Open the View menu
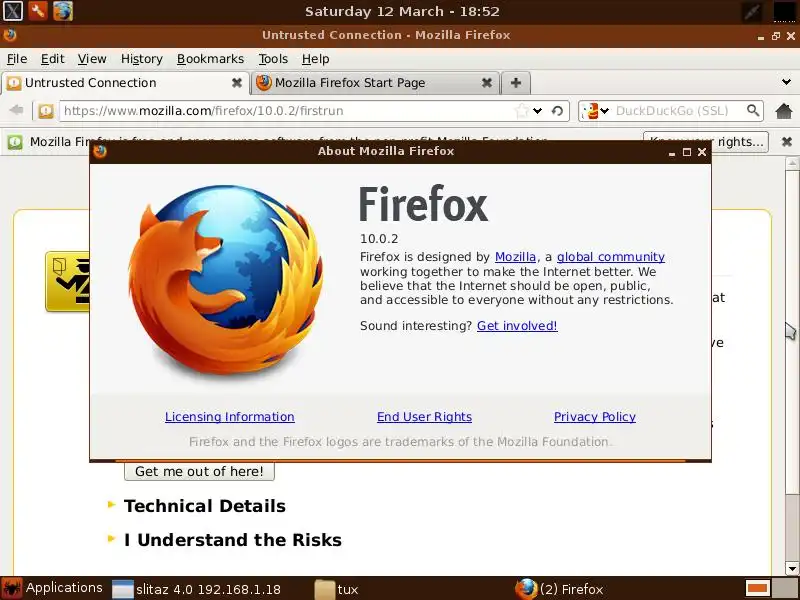This screenshot has height=600, width=800. (92, 59)
